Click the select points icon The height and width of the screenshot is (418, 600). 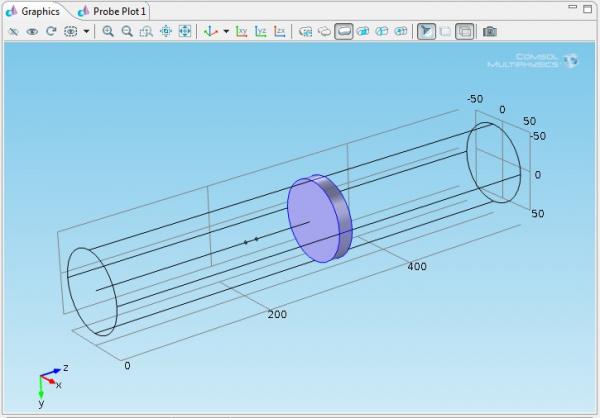(382, 31)
